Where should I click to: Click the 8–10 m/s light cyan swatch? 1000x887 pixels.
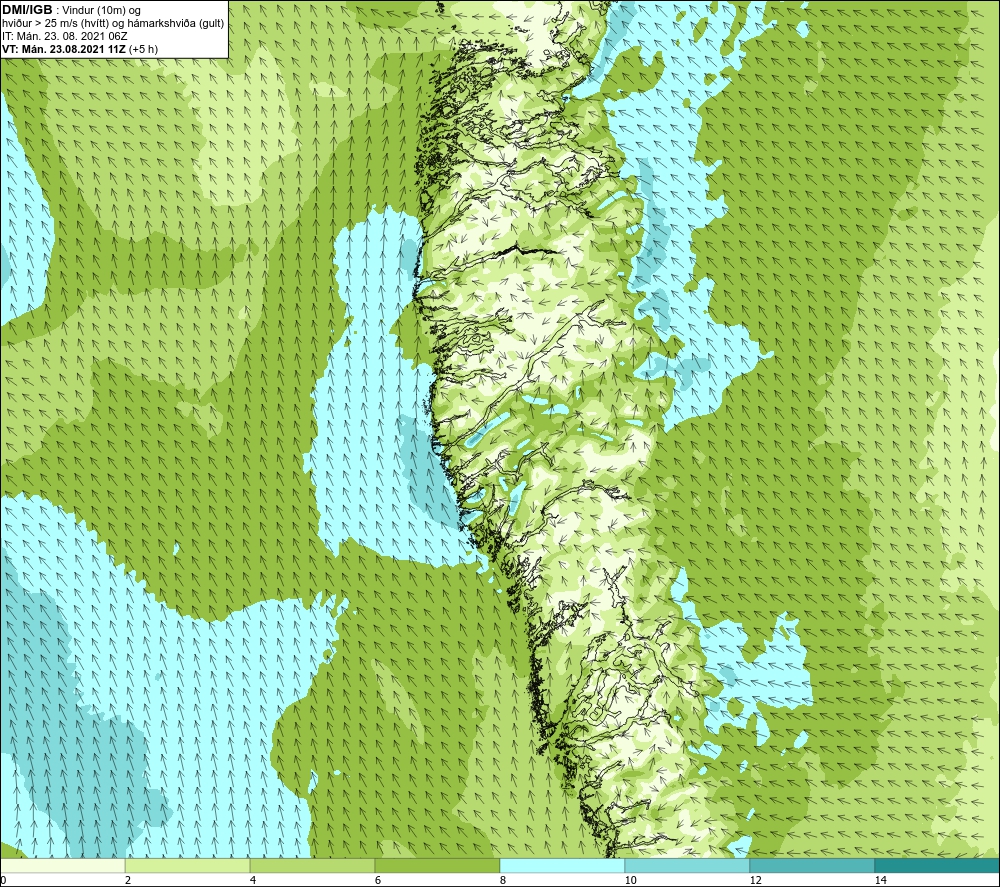coord(562,865)
